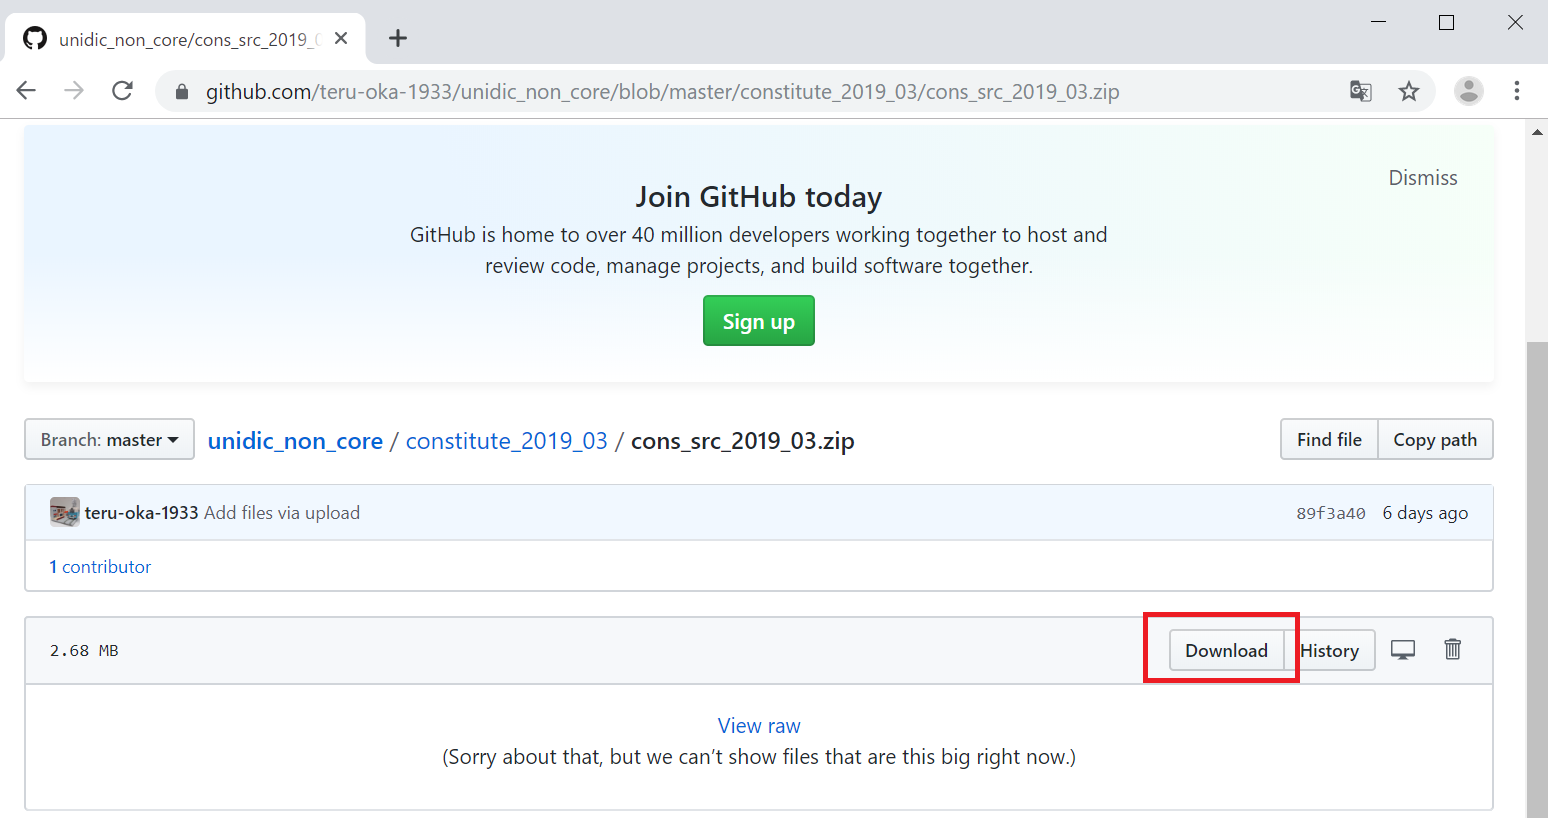Image resolution: width=1548 pixels, height=818 pixels.
Task: Open the Branch: master dropdown
Action: coord(109,440)
